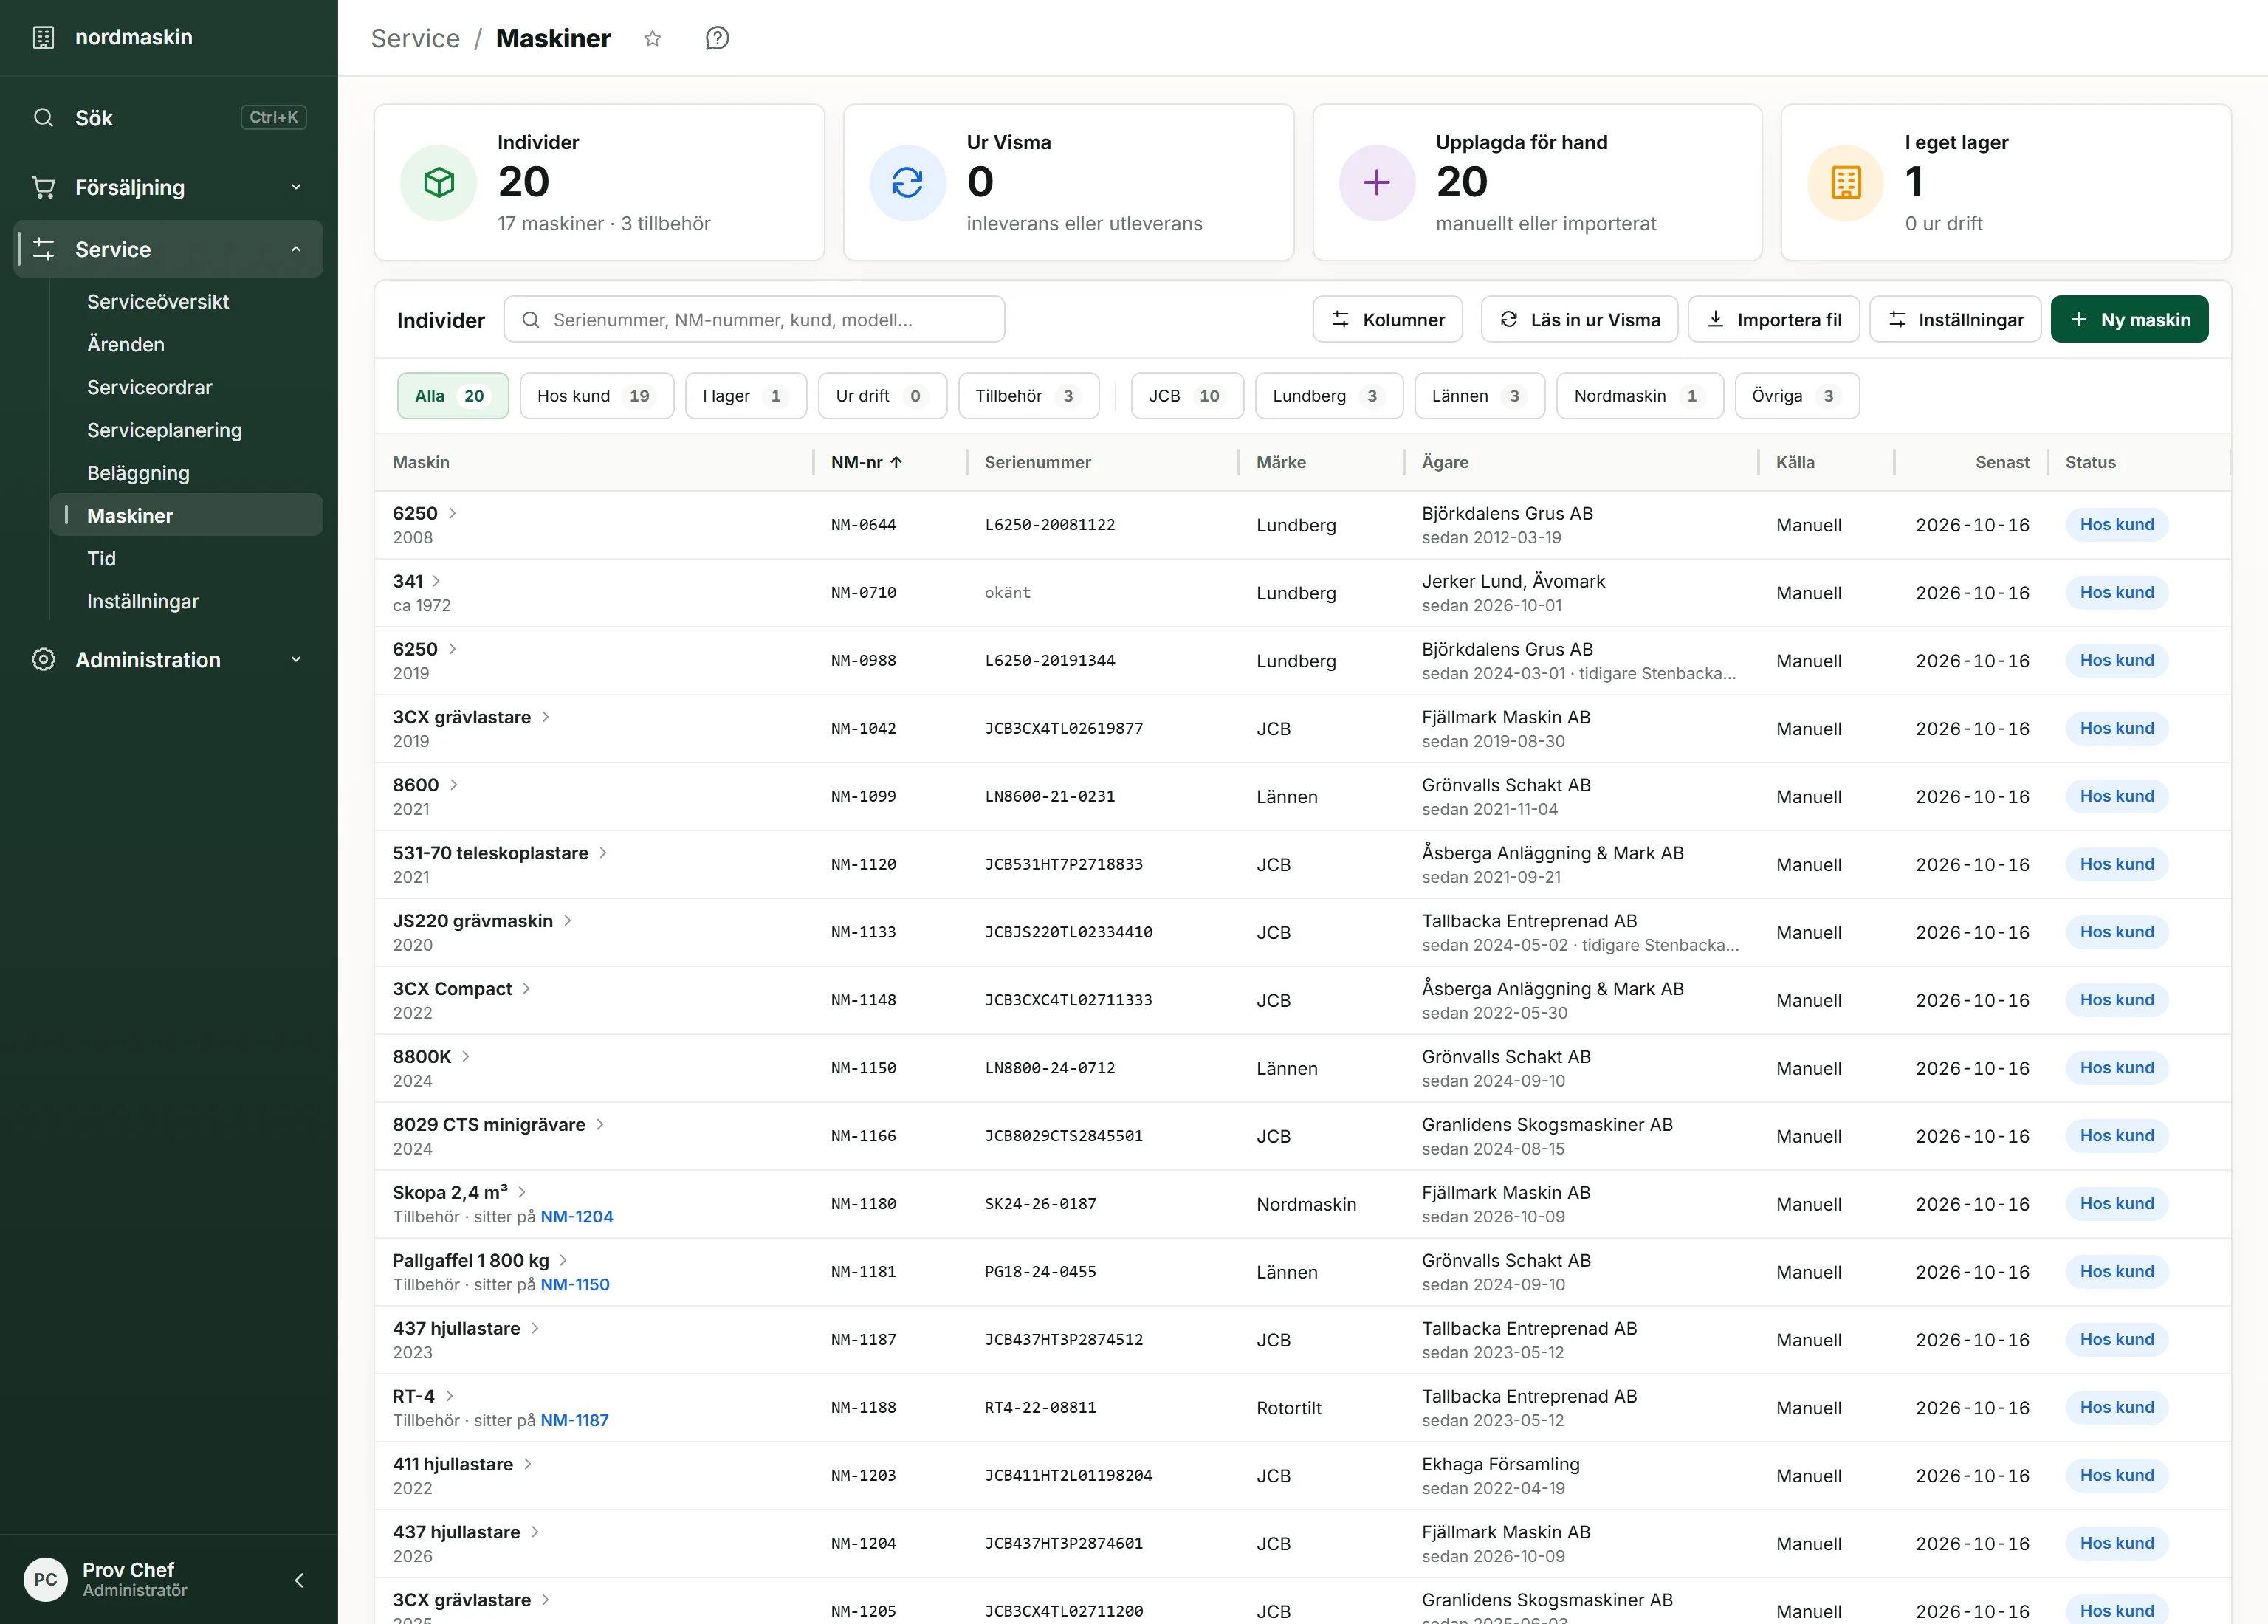The width and height of the screenshot is (2268, 1624).
Task: Click the Försäljning shopping cart icon
Action: [43, 187]
